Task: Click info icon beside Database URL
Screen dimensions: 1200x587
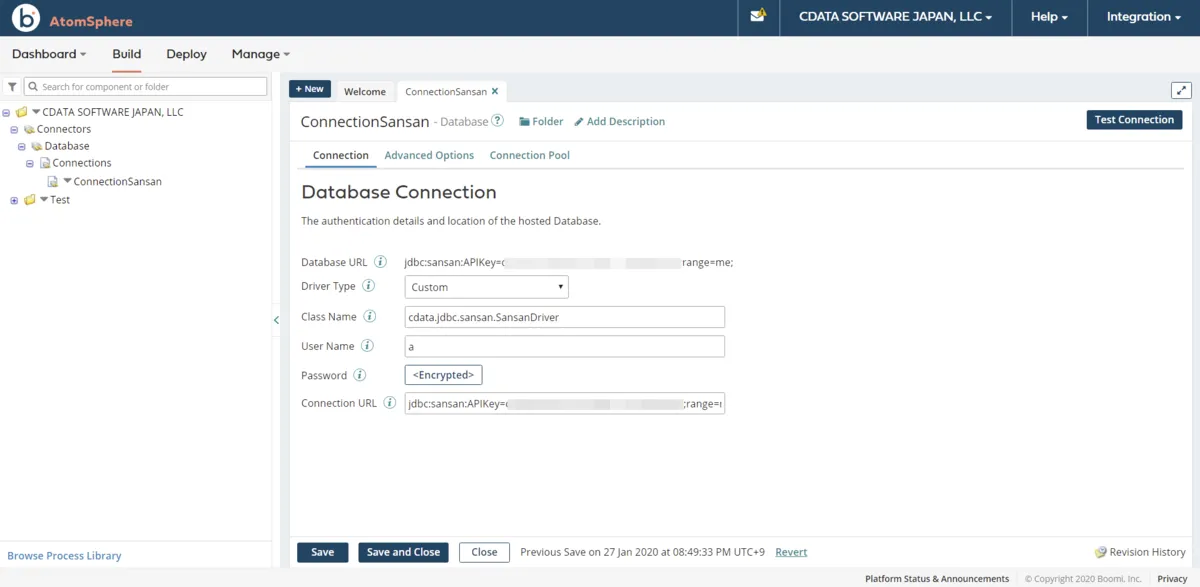Action: coord(380,262)
